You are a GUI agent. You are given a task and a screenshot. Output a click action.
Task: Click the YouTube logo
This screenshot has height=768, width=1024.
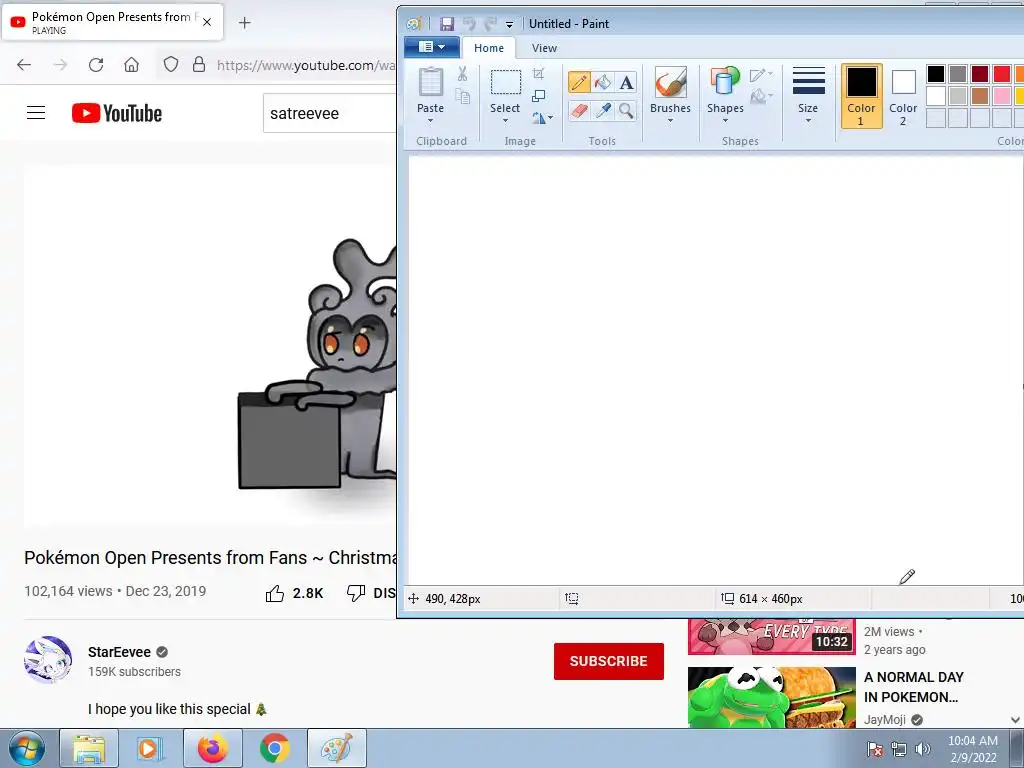point(117,113)
